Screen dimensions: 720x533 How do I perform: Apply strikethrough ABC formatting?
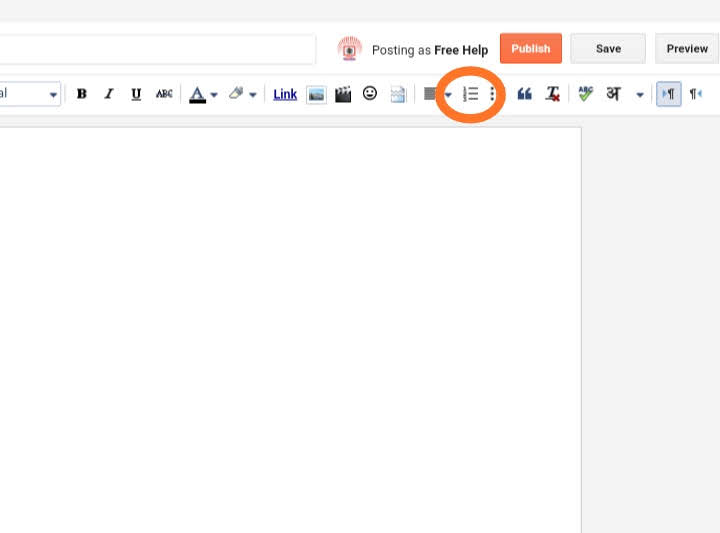[164, 94]
